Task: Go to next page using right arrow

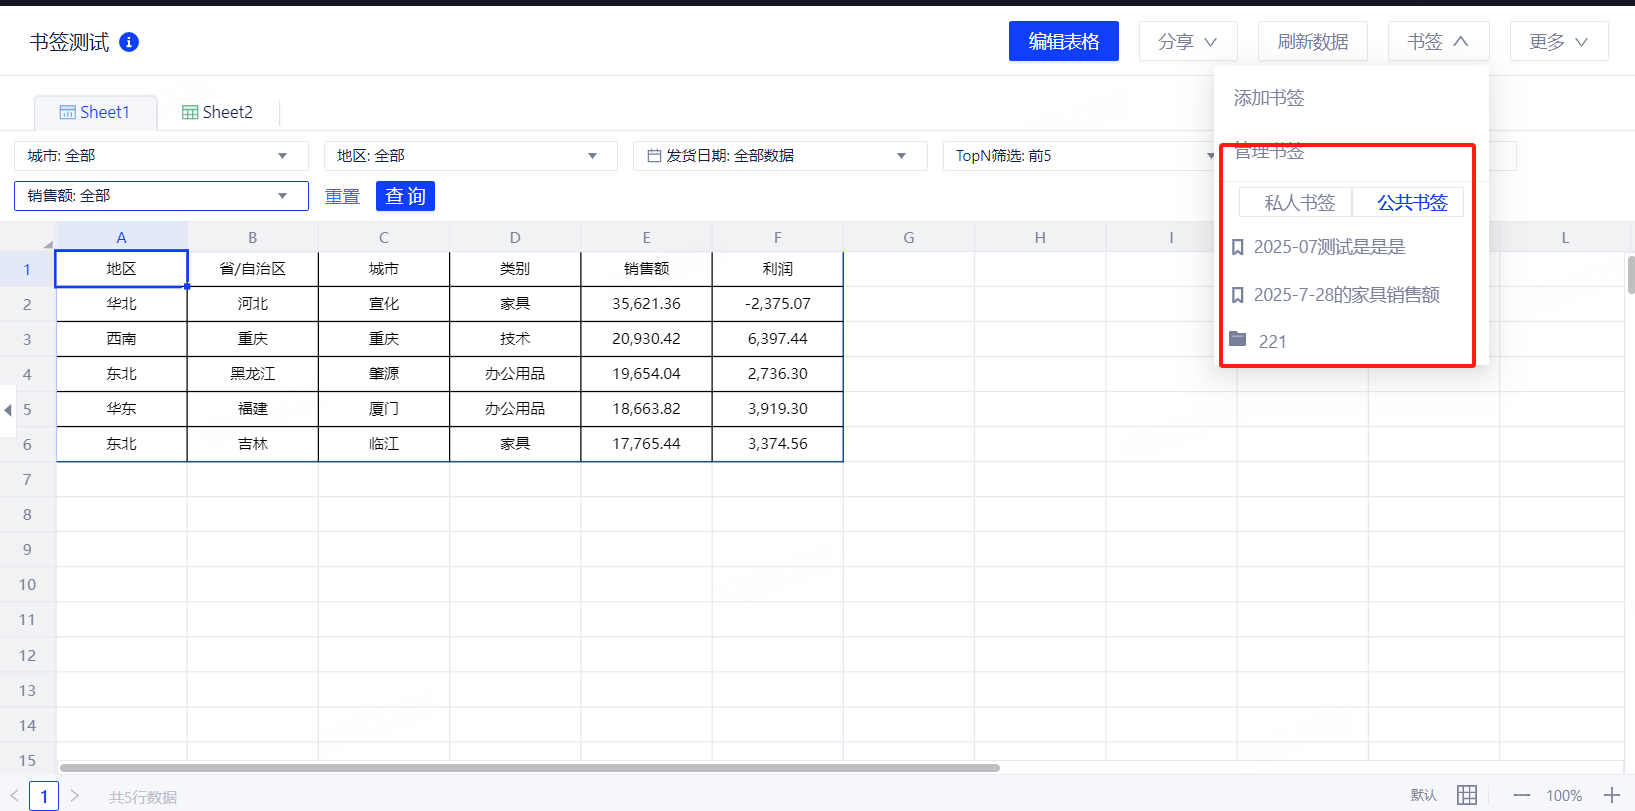Action: pos(75,796)
